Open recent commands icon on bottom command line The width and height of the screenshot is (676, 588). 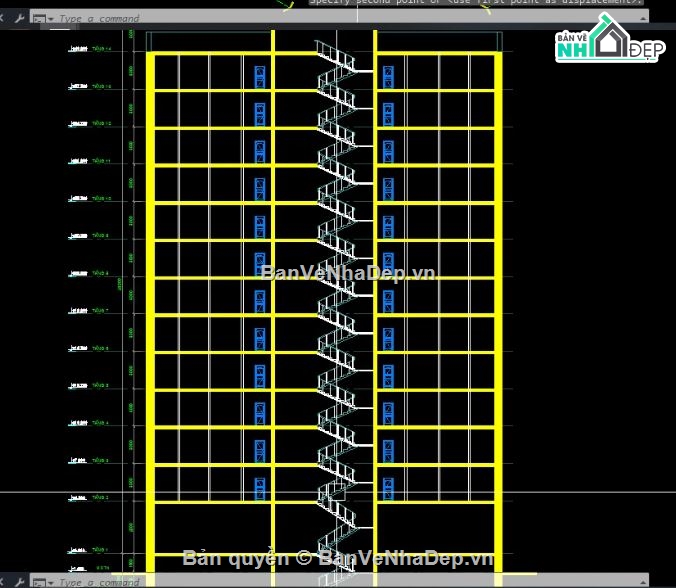pyautogui.click(x=39, y=583)
